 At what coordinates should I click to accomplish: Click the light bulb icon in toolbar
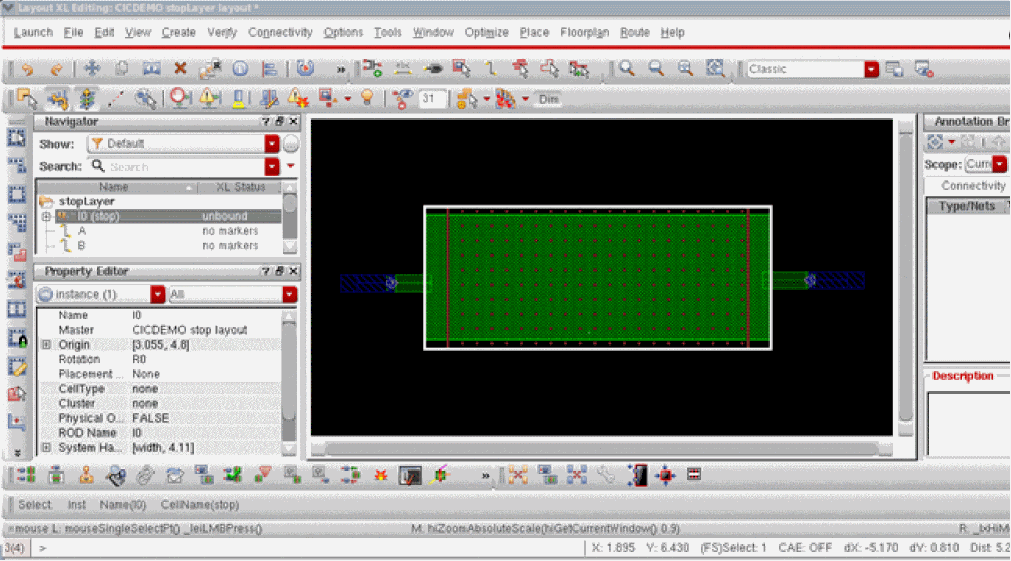367,99
